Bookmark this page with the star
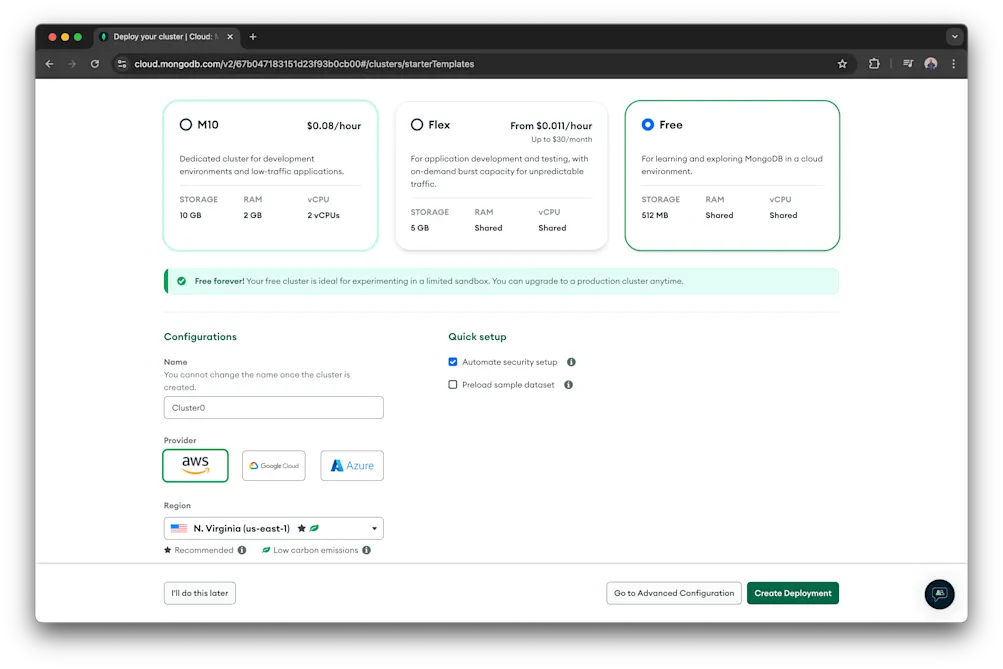Image resolution: width=1003 pixels, height=669 pixels. (x=842, y=64)
